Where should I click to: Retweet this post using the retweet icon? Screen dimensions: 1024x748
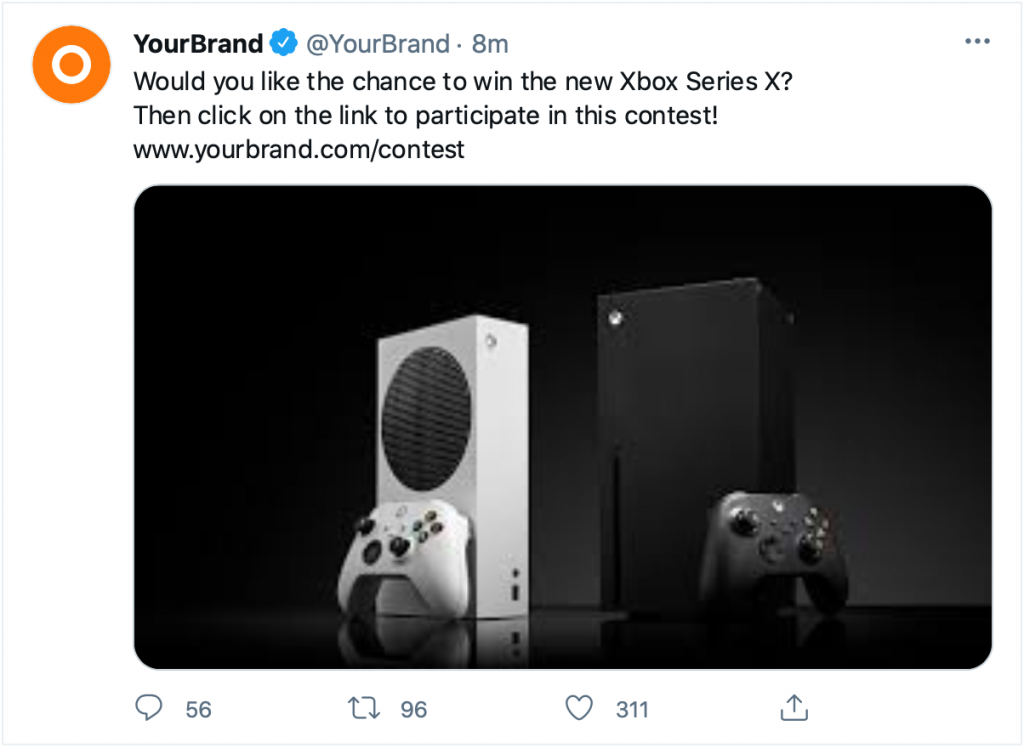click(x=363, y=709)
